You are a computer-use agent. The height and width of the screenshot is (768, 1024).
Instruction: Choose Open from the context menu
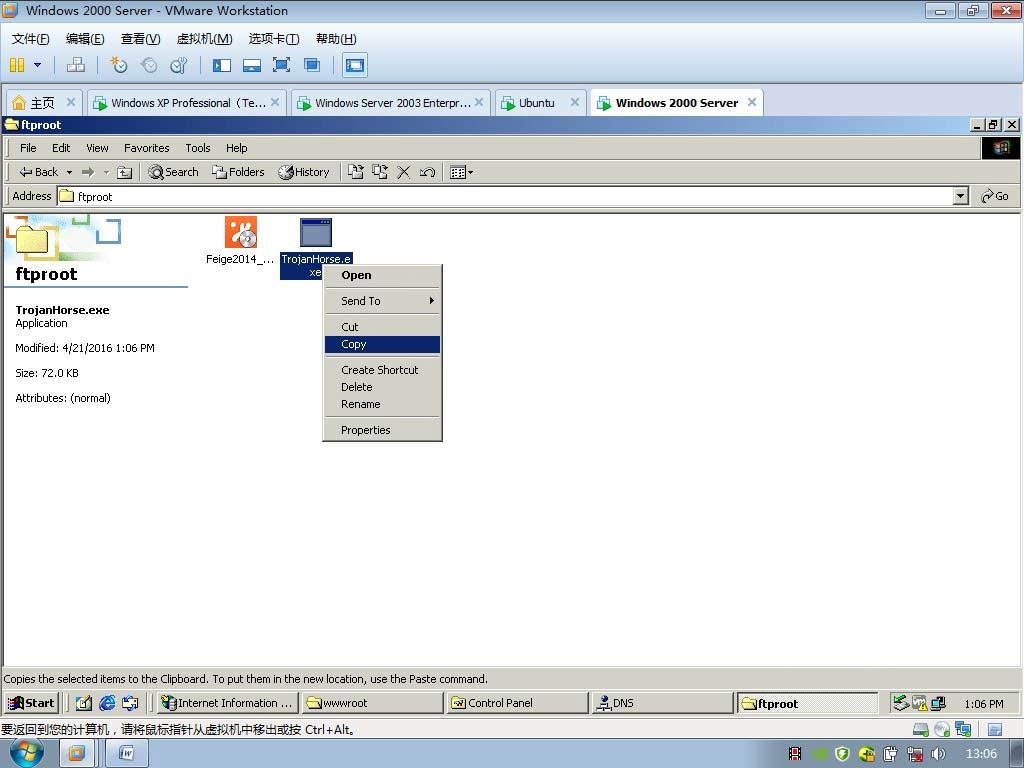tap(383, 275)
